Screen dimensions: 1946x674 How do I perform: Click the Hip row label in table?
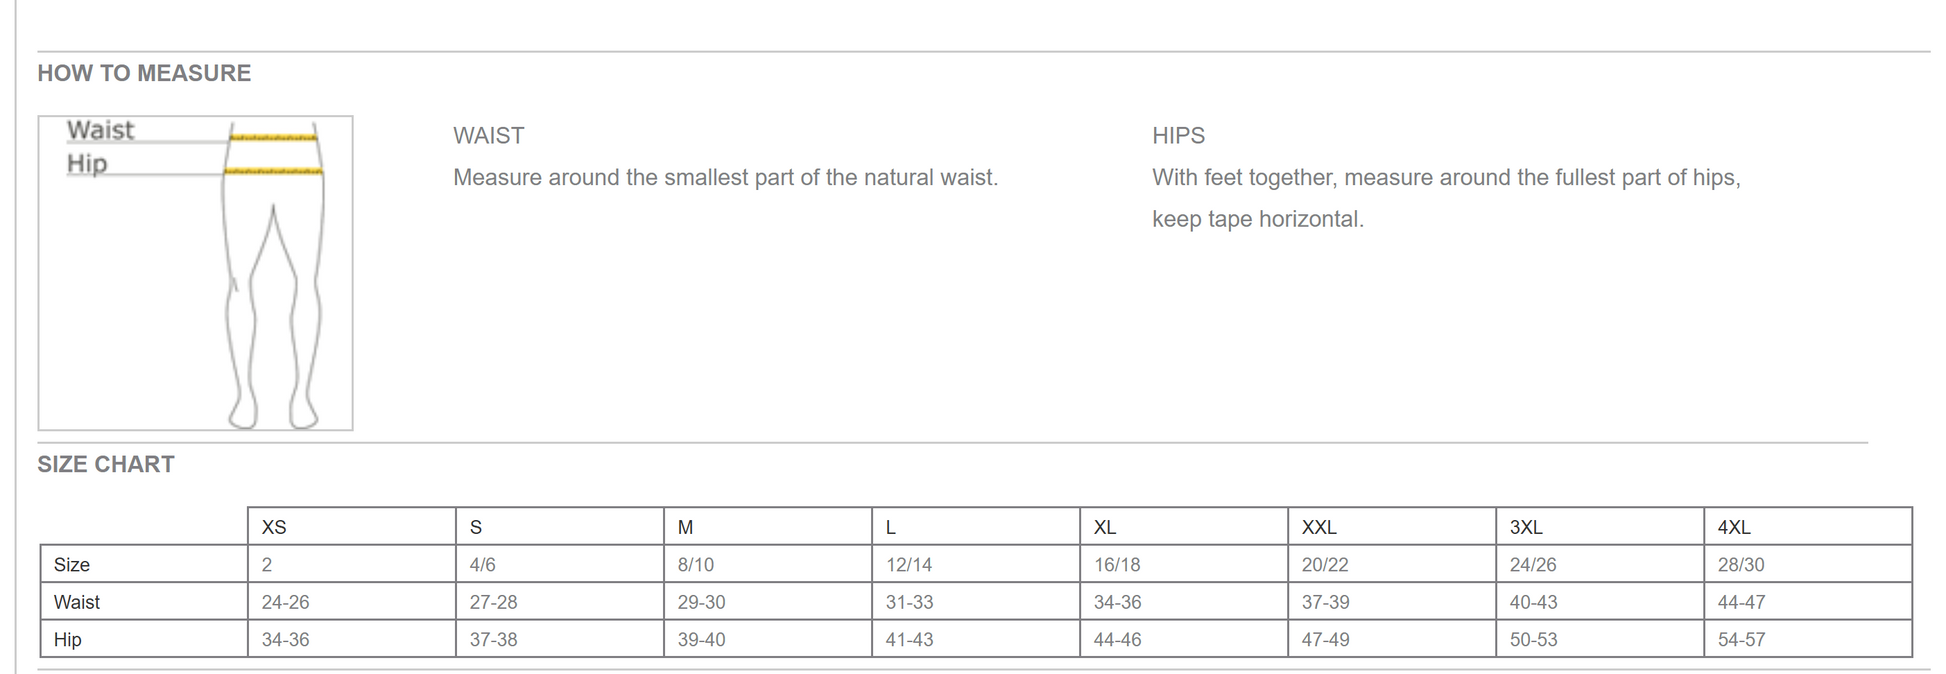coord(144,639)
